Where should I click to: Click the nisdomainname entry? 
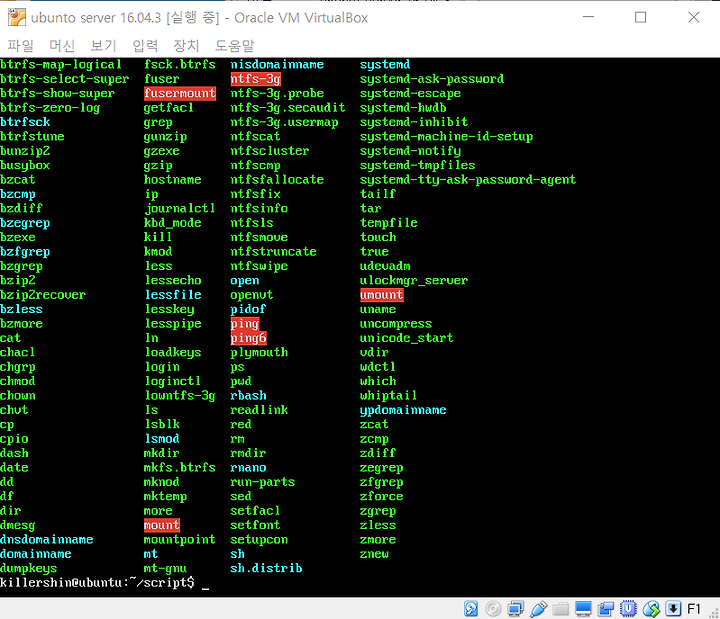277,64
